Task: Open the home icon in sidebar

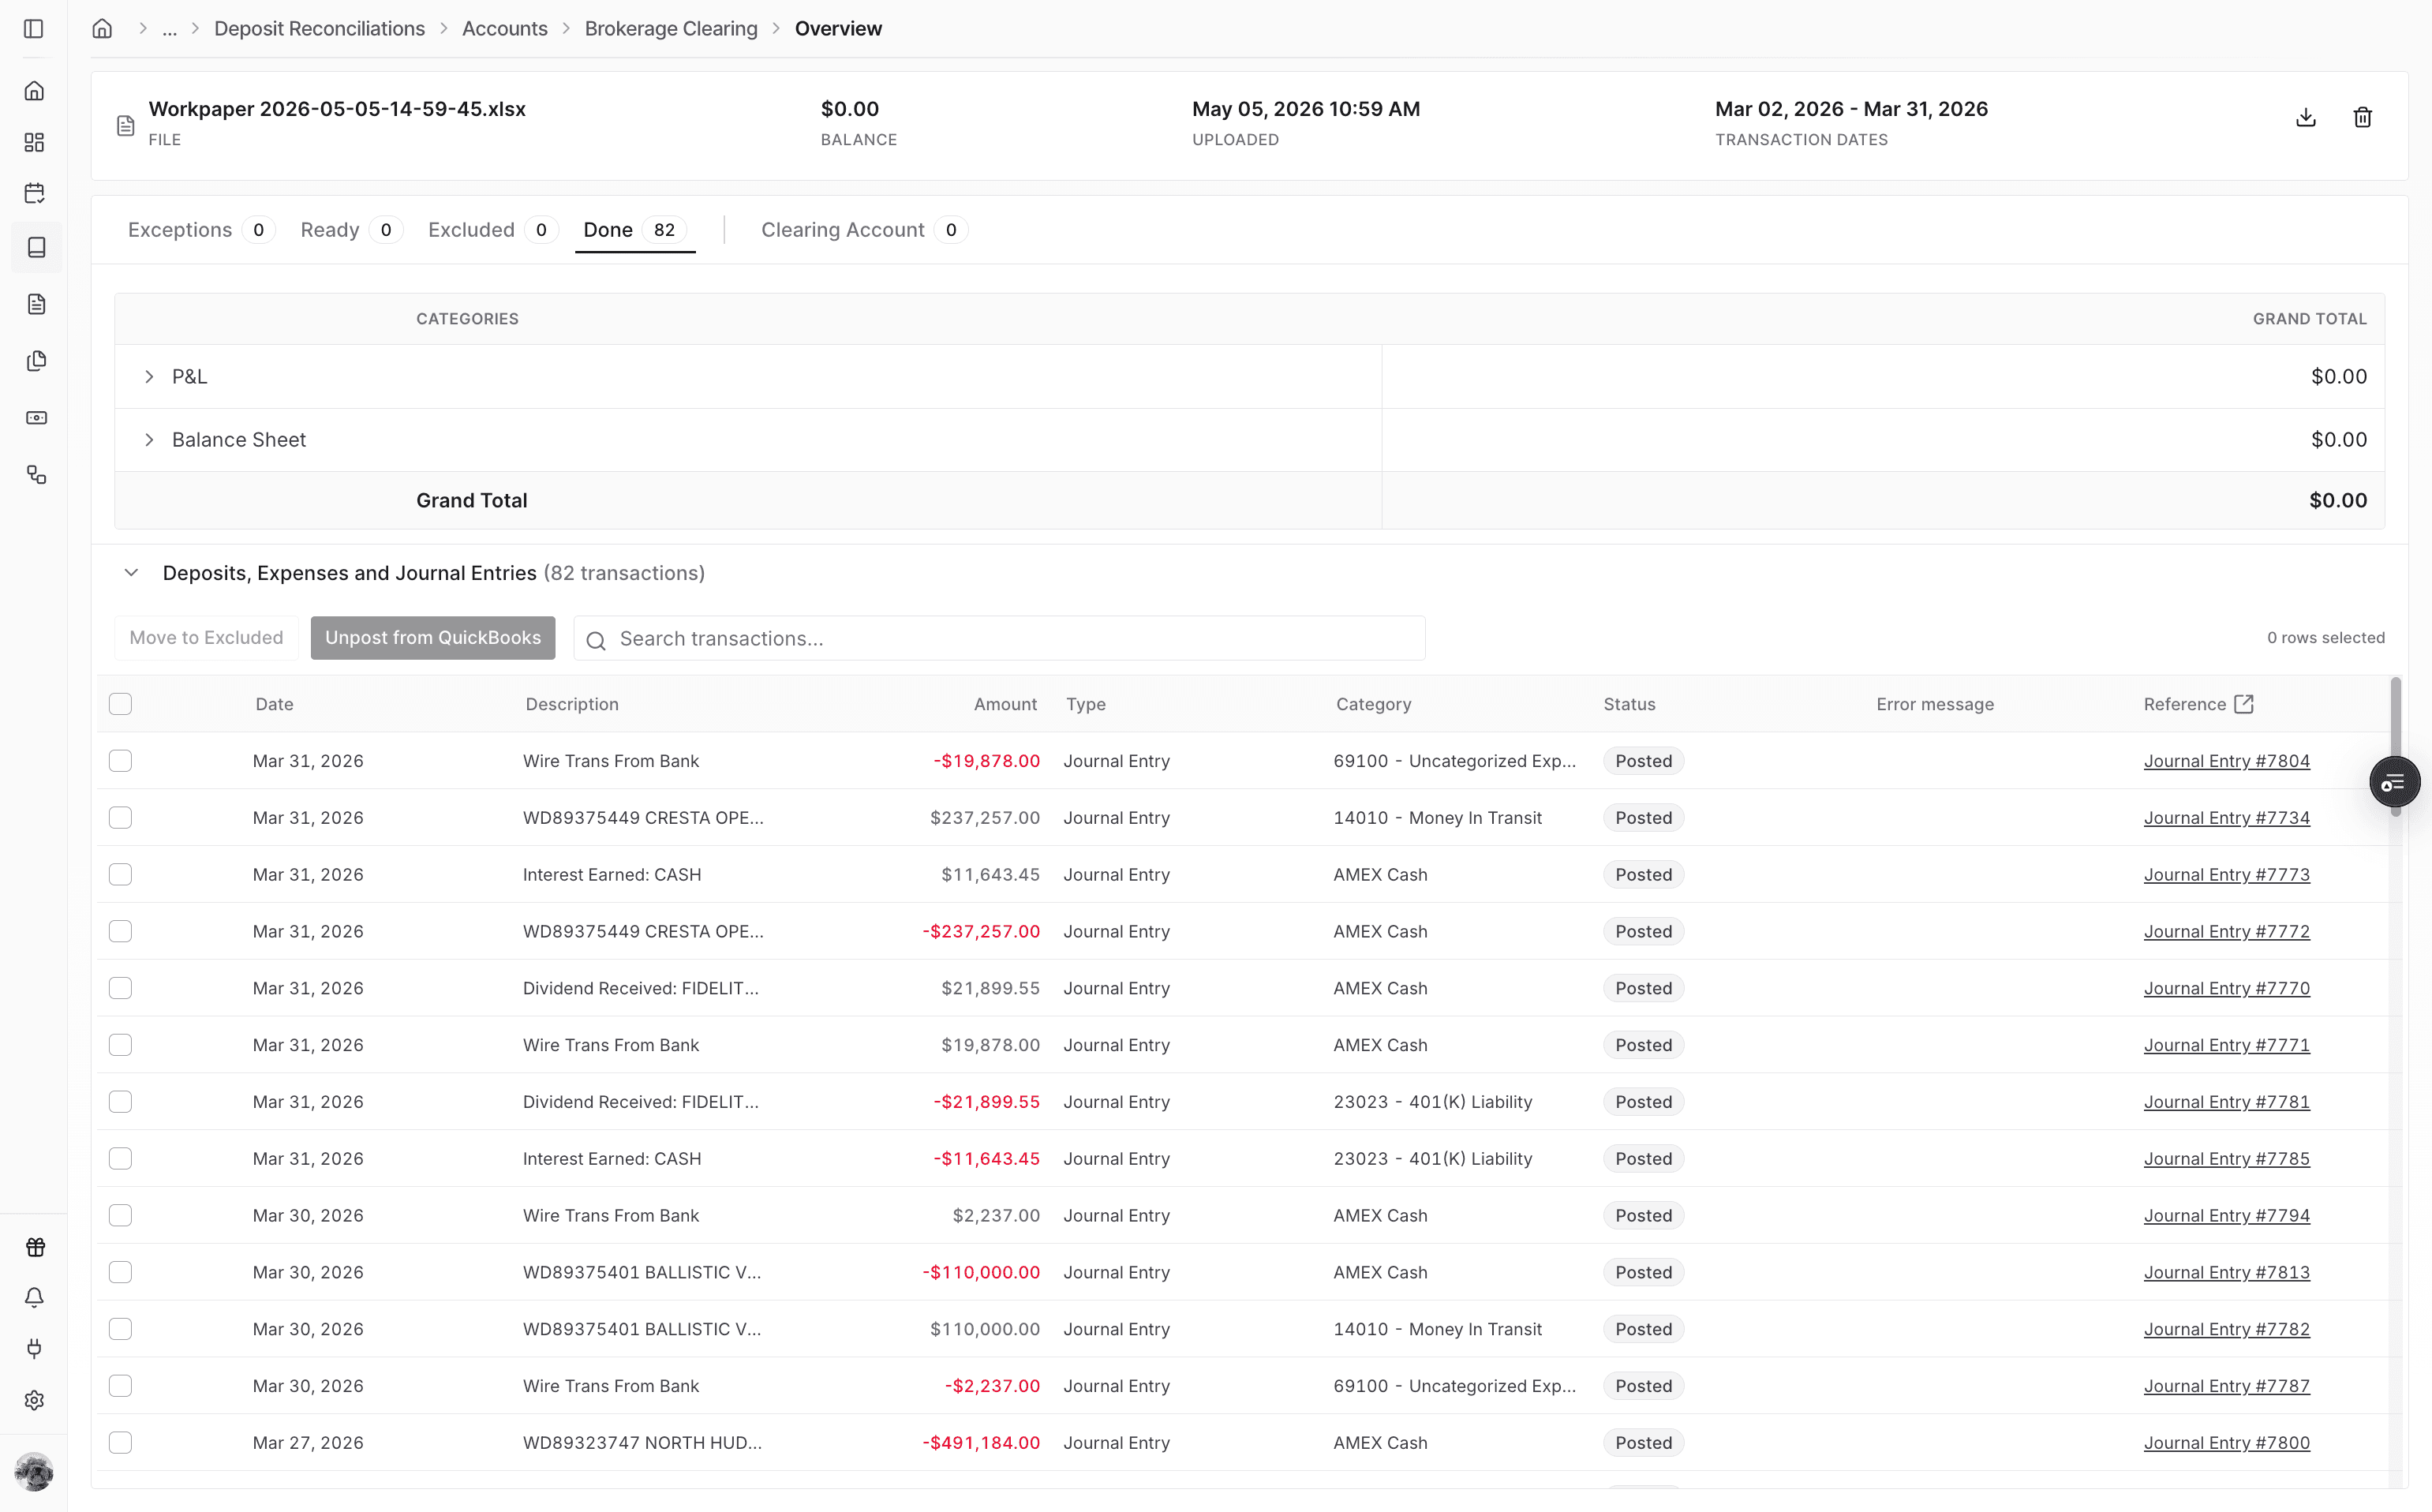Action: [34, 91]
